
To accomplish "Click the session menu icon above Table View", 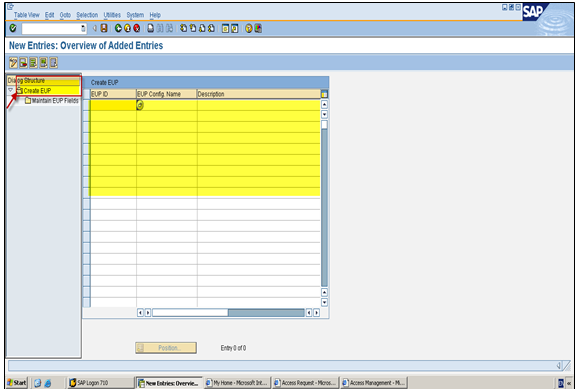I will point(10,6).
